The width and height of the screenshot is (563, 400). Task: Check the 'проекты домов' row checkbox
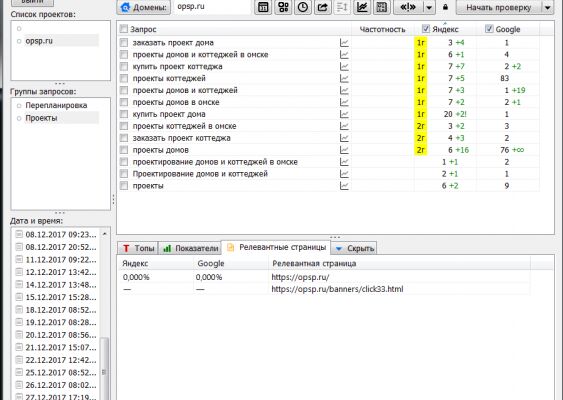click(x=124, y=150)
